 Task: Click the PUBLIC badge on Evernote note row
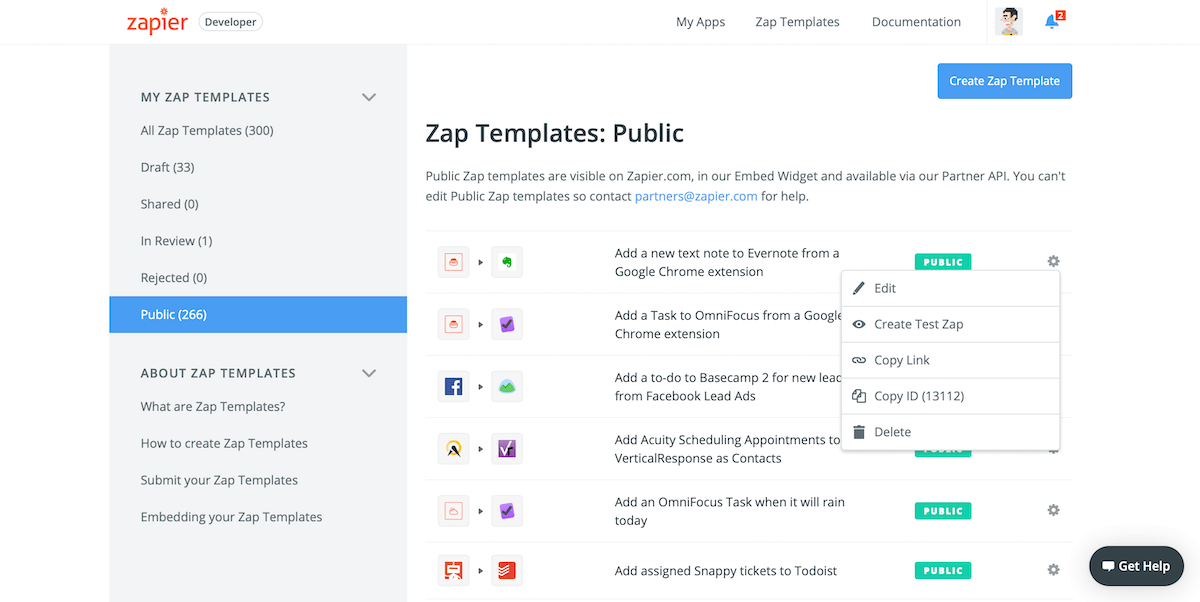click(943, 262)
